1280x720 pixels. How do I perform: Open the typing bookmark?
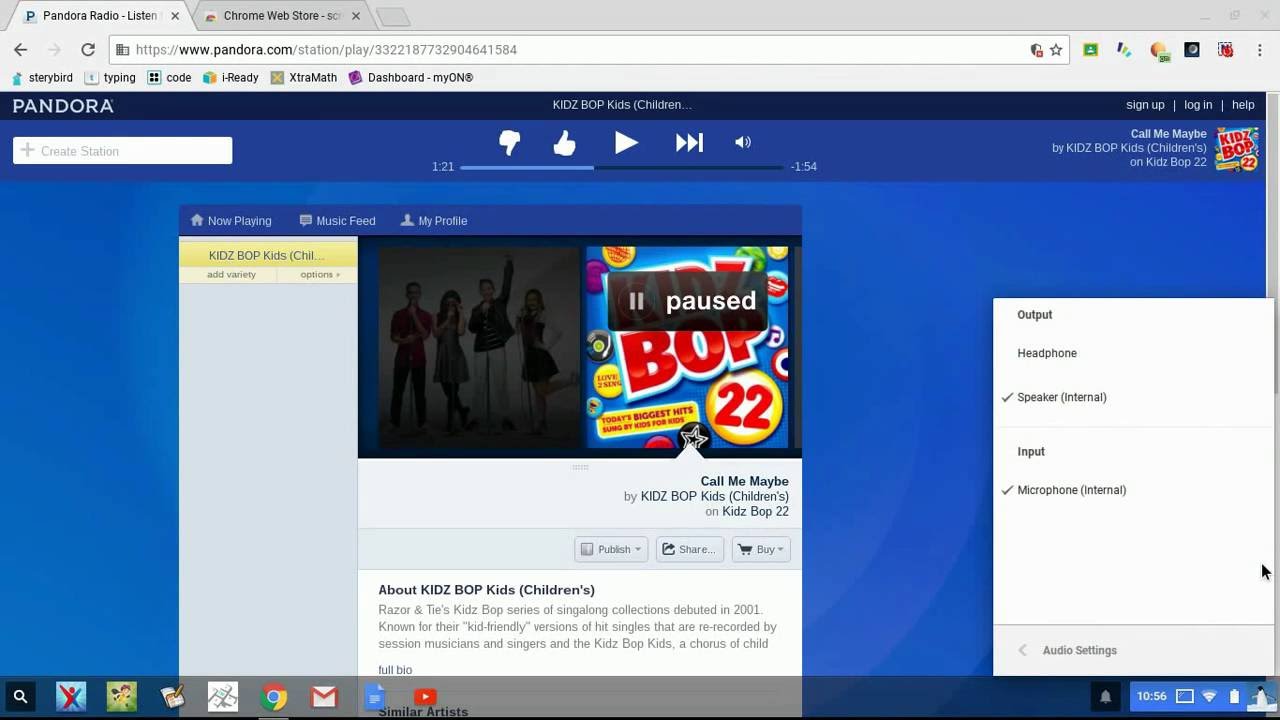pyautogui.click(x=110, y=77)
